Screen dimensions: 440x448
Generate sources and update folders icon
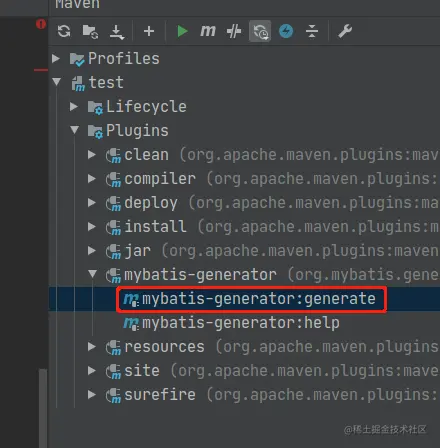[x=90, y=31]
